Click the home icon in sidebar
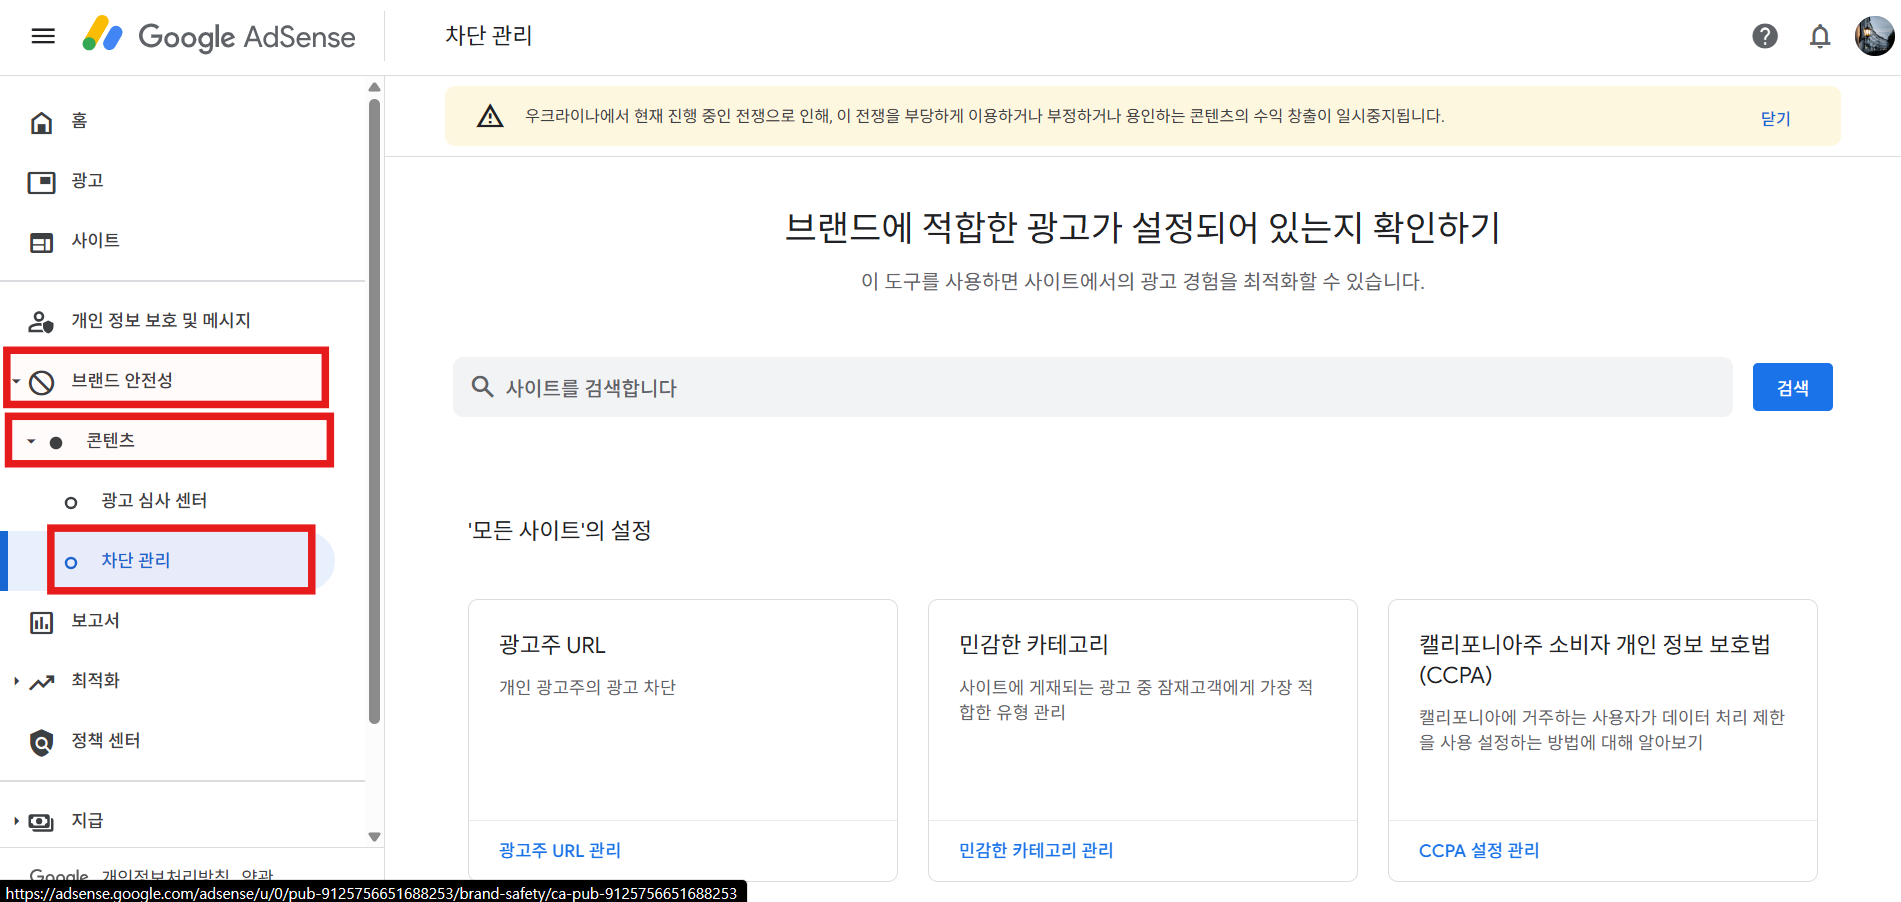The image size is (1901, 902). point(41,122)
